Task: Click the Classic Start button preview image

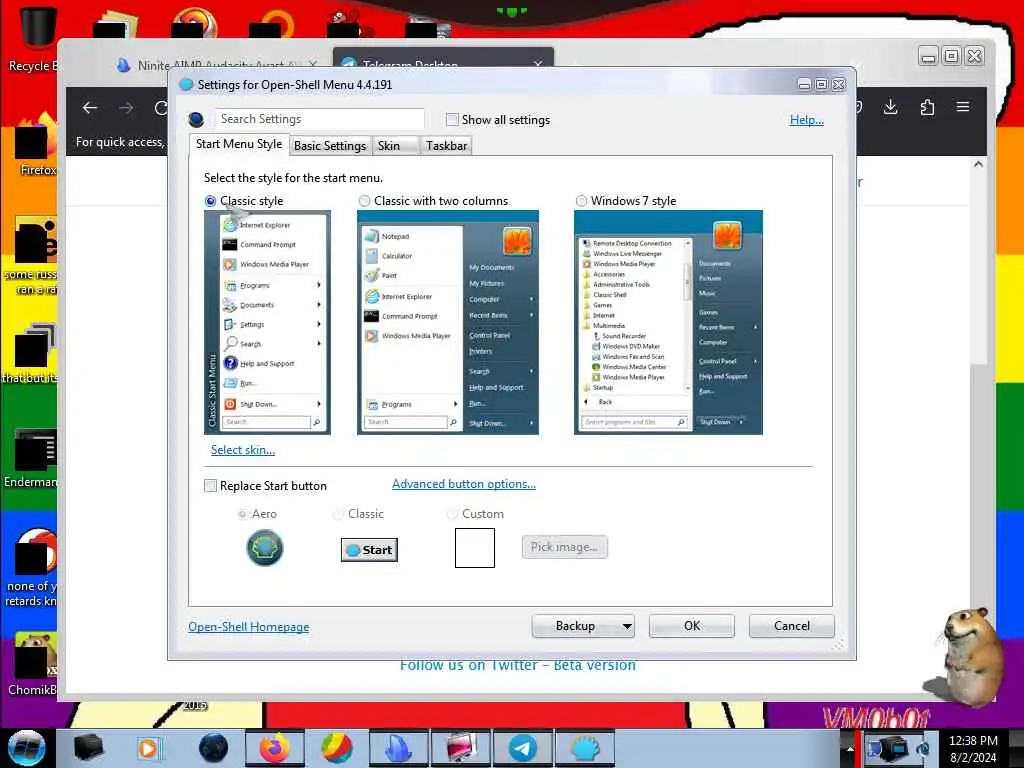Action: click(369, 550)
